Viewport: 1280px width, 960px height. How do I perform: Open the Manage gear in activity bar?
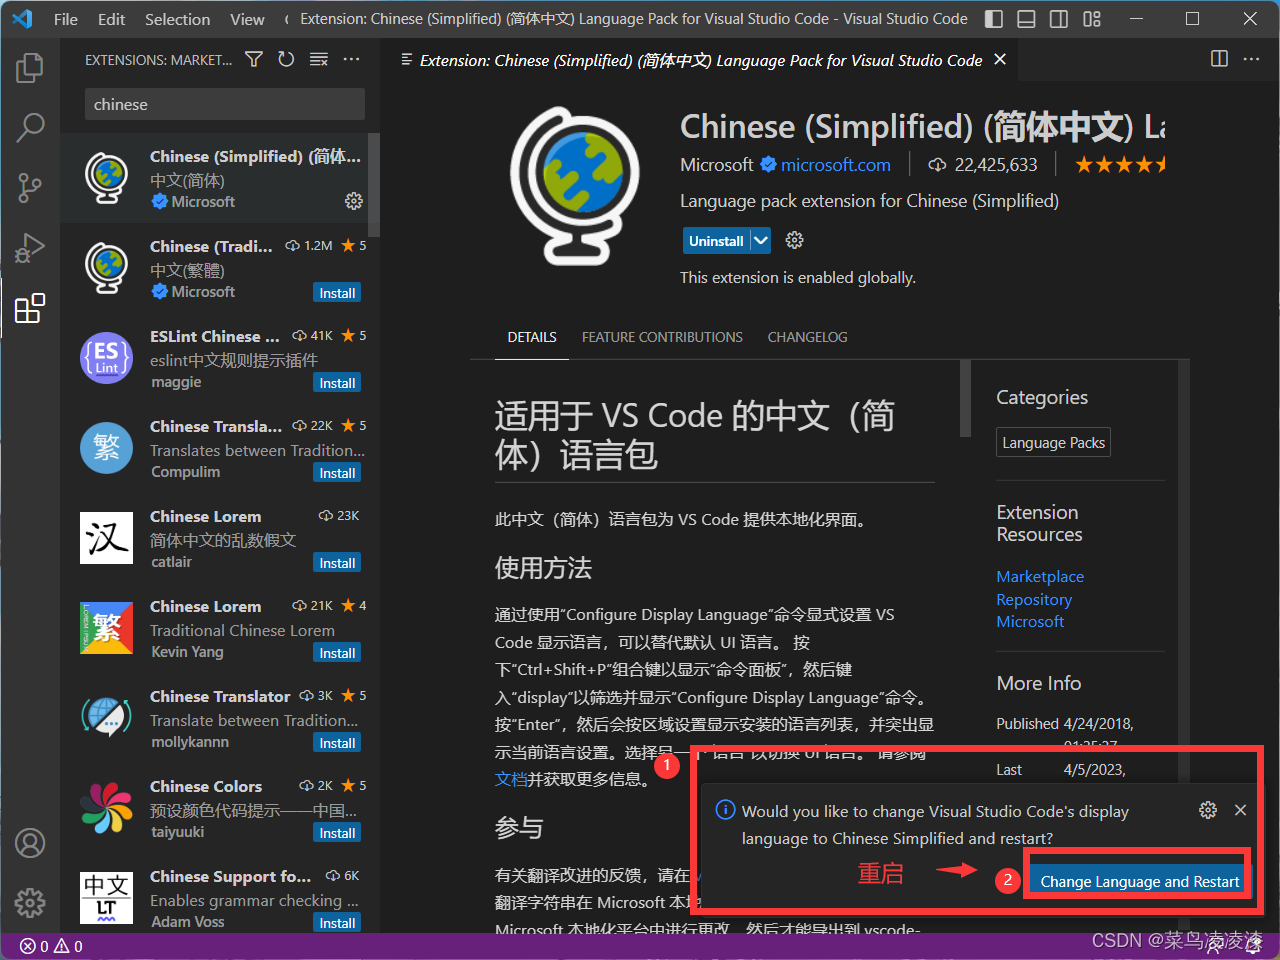30,902
